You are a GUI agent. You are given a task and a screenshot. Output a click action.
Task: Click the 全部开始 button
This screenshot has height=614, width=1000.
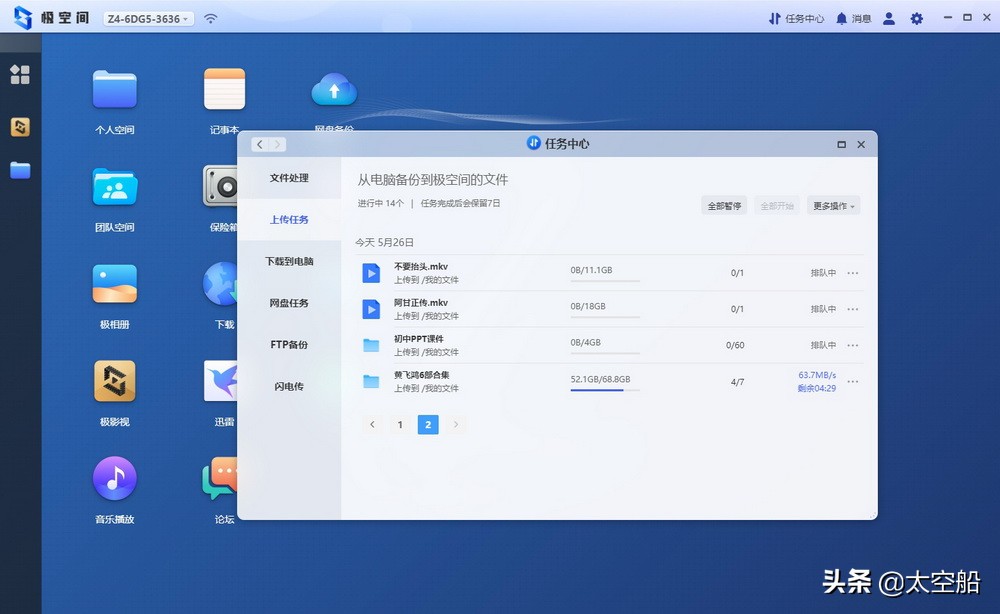pos(777,206)
